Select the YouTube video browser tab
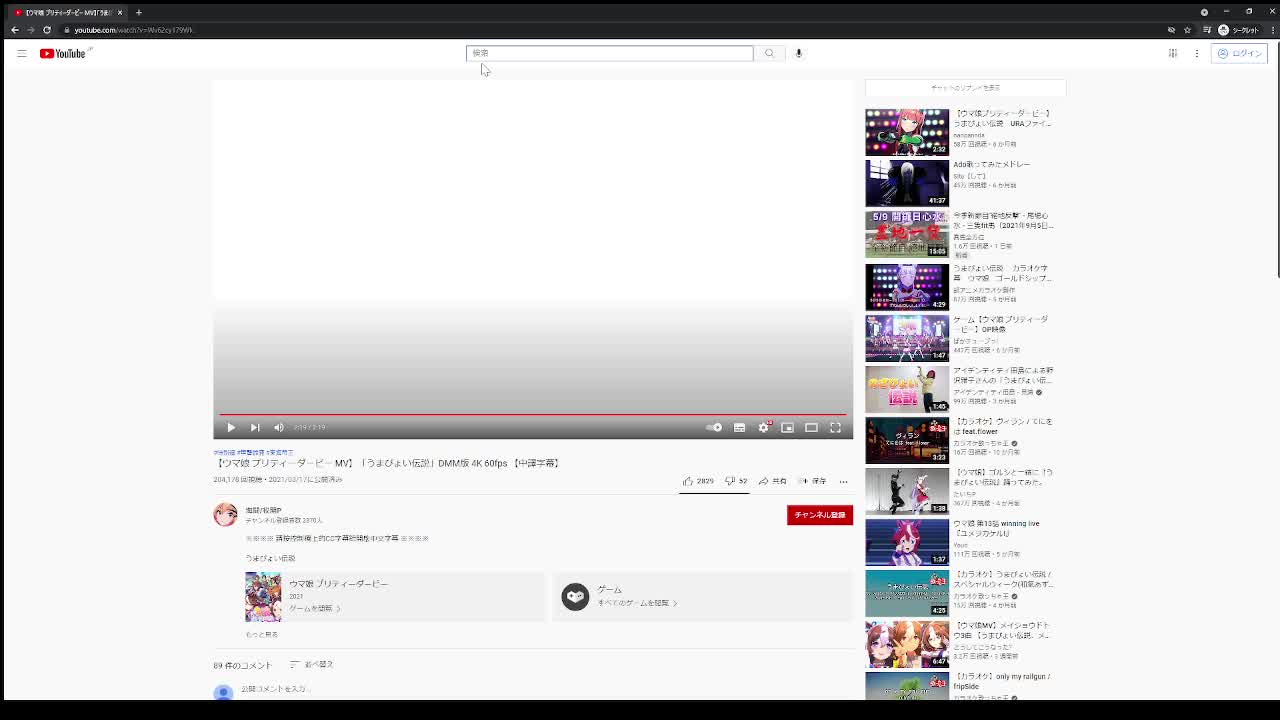Image resolution: width=1280 pixels, height=720 pixels. coord(67,12)
